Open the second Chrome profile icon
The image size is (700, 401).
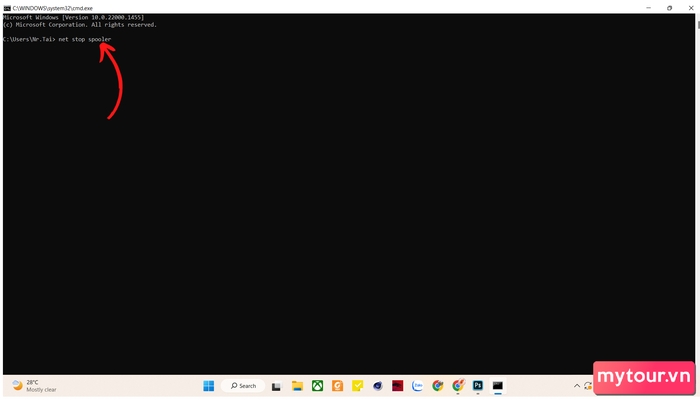coord(458,385)
